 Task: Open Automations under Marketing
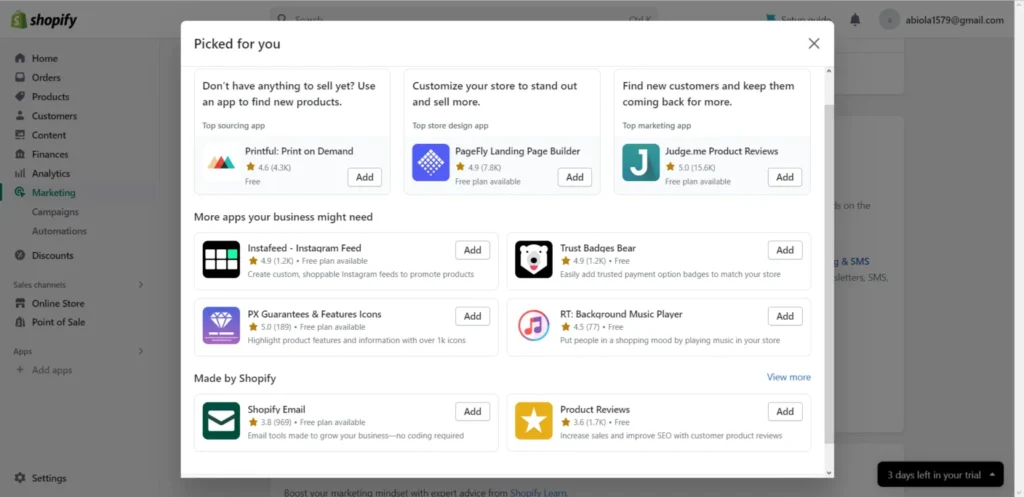(59, 231)
